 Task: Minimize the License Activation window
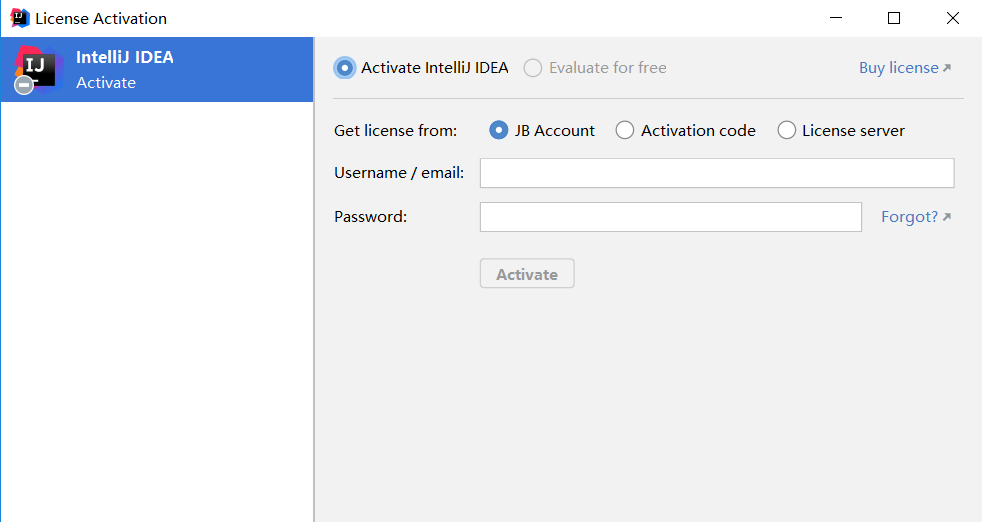point(836,18)
